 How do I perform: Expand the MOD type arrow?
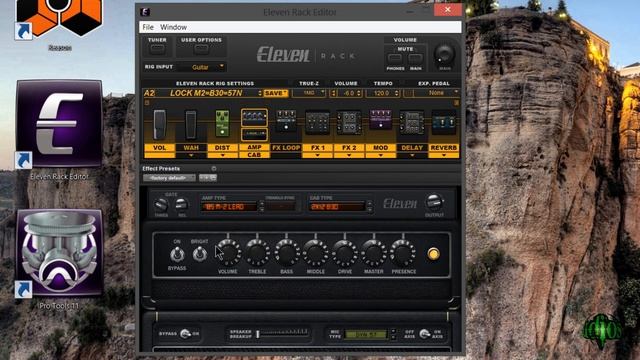pyautogui.click(x=380, y=155)
